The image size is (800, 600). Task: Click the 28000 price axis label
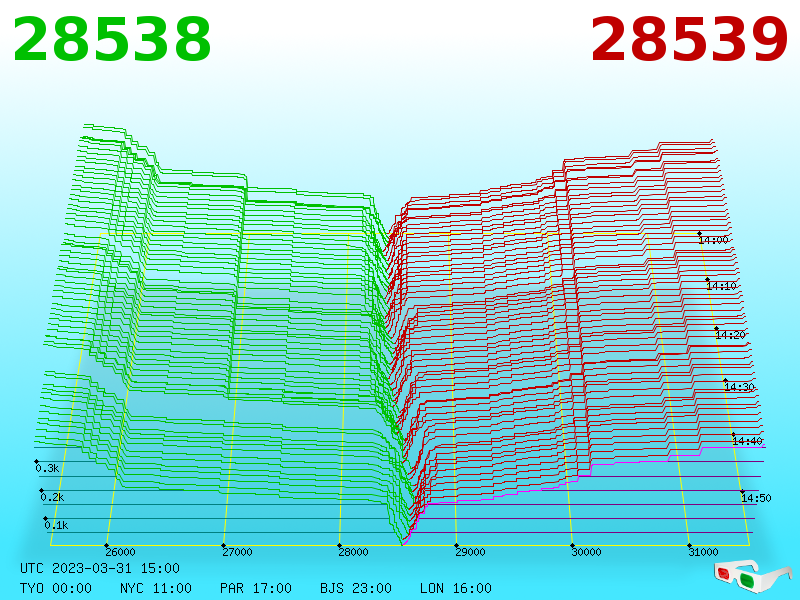pos(353,552)
